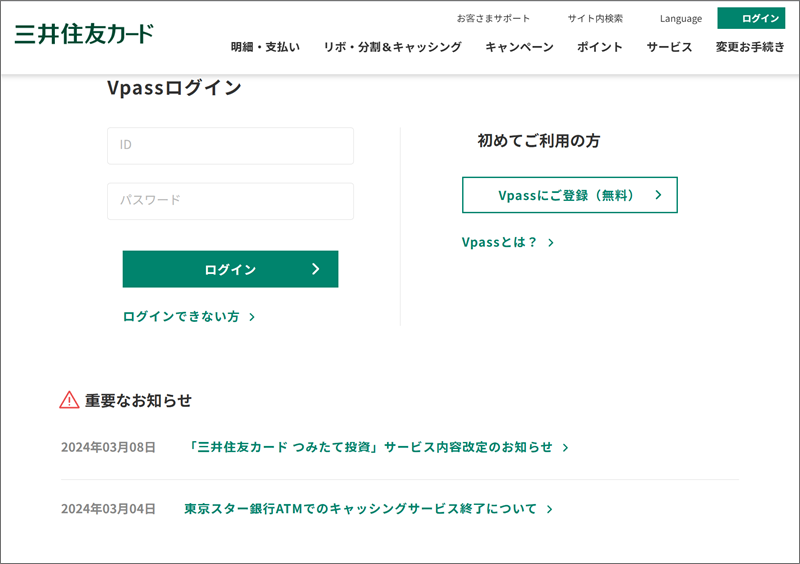Click the red warning triangle icon
Viewport: 800px width, 564px height.
point(69,400)
